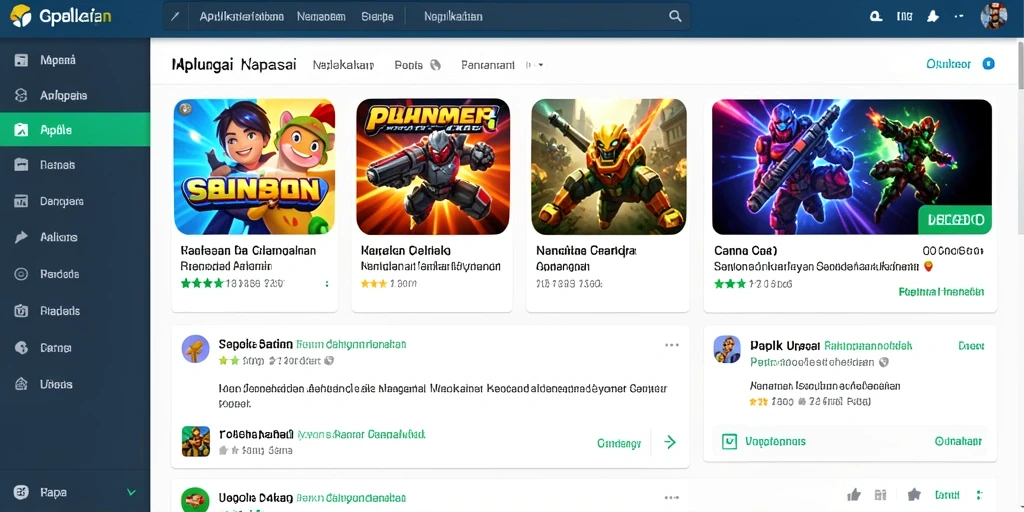Open the Sianps item in the top bar
This screenshot has height=512, width=1024.
377,16
